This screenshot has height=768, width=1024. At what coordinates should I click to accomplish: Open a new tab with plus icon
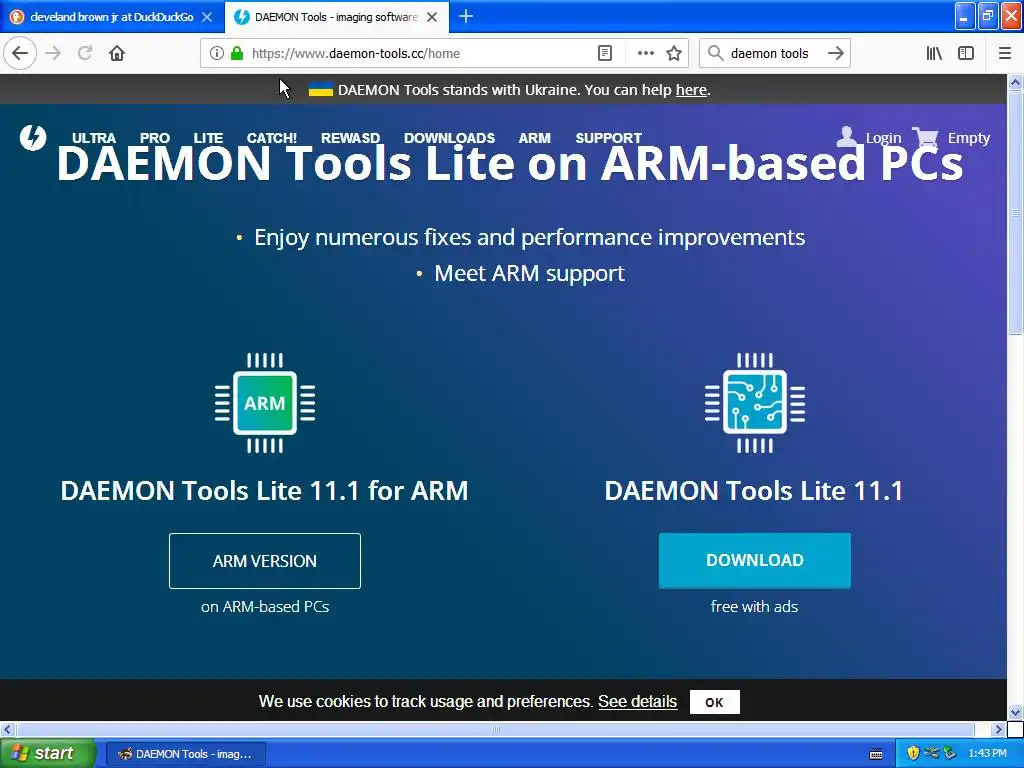click(466, 17)
